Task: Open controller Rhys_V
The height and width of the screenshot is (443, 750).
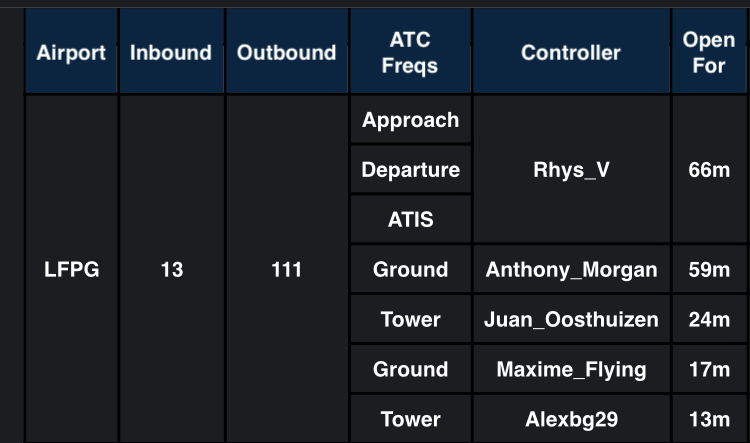Action: [x=571, y=170]
